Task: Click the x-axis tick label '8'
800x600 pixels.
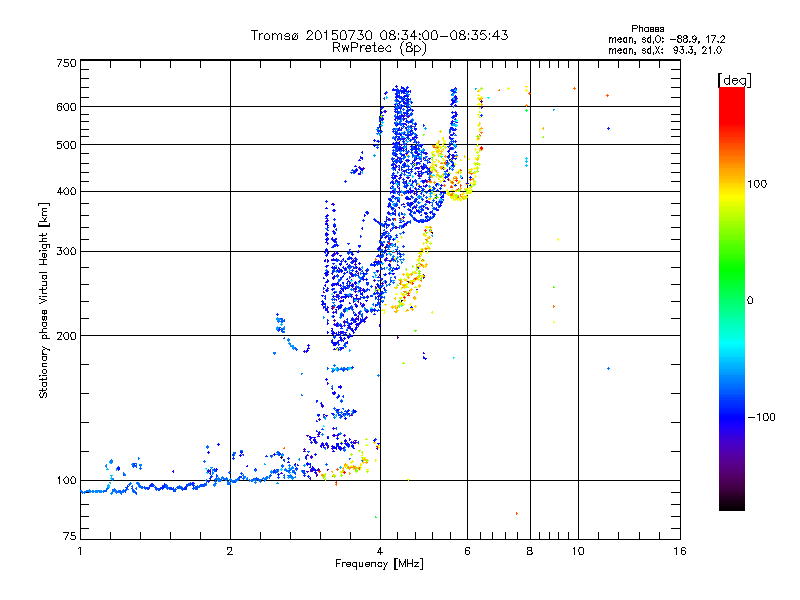Action: click(x=530, y=551)
